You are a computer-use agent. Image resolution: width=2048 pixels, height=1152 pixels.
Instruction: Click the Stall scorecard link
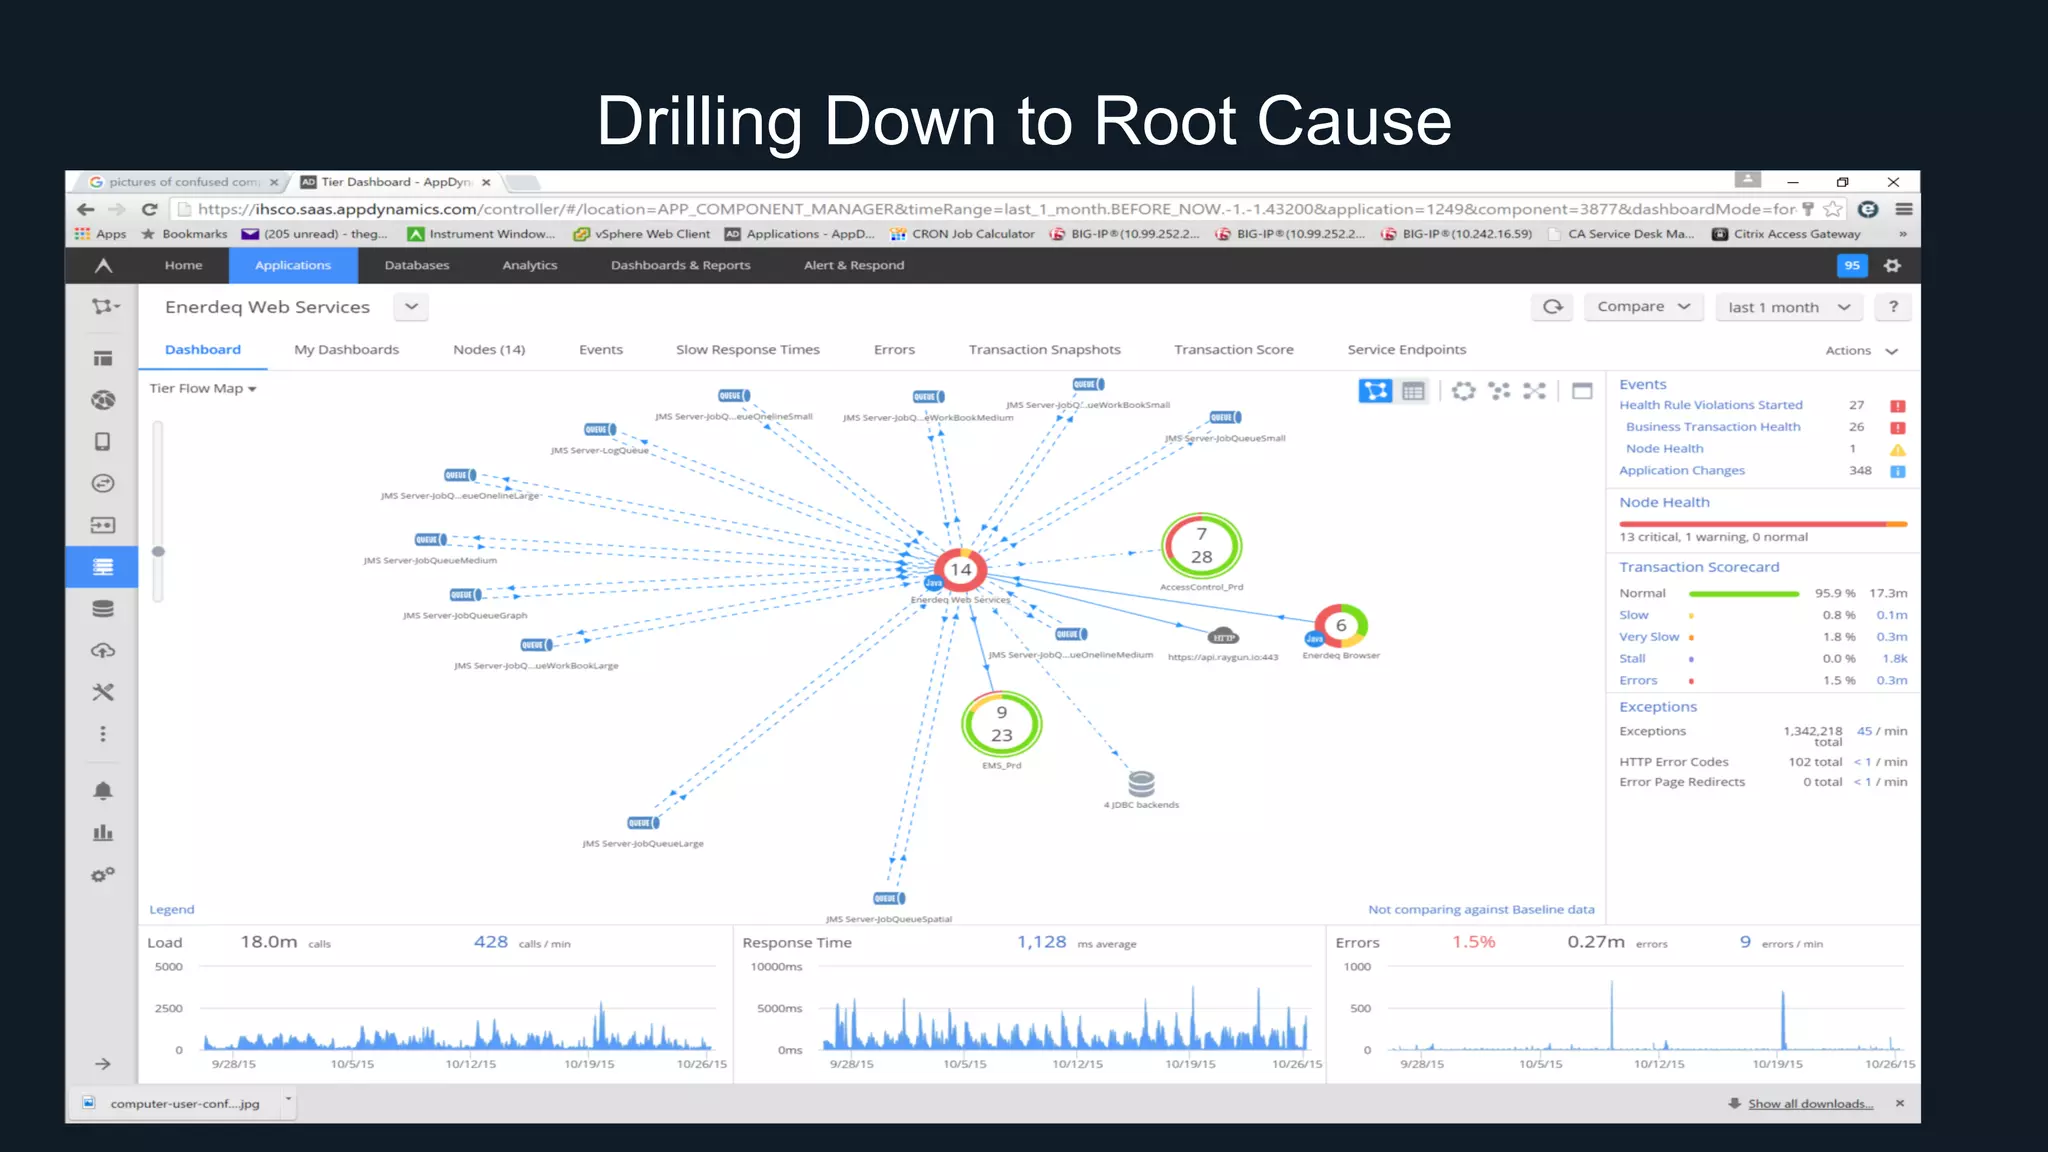[x=1632, y=659]
